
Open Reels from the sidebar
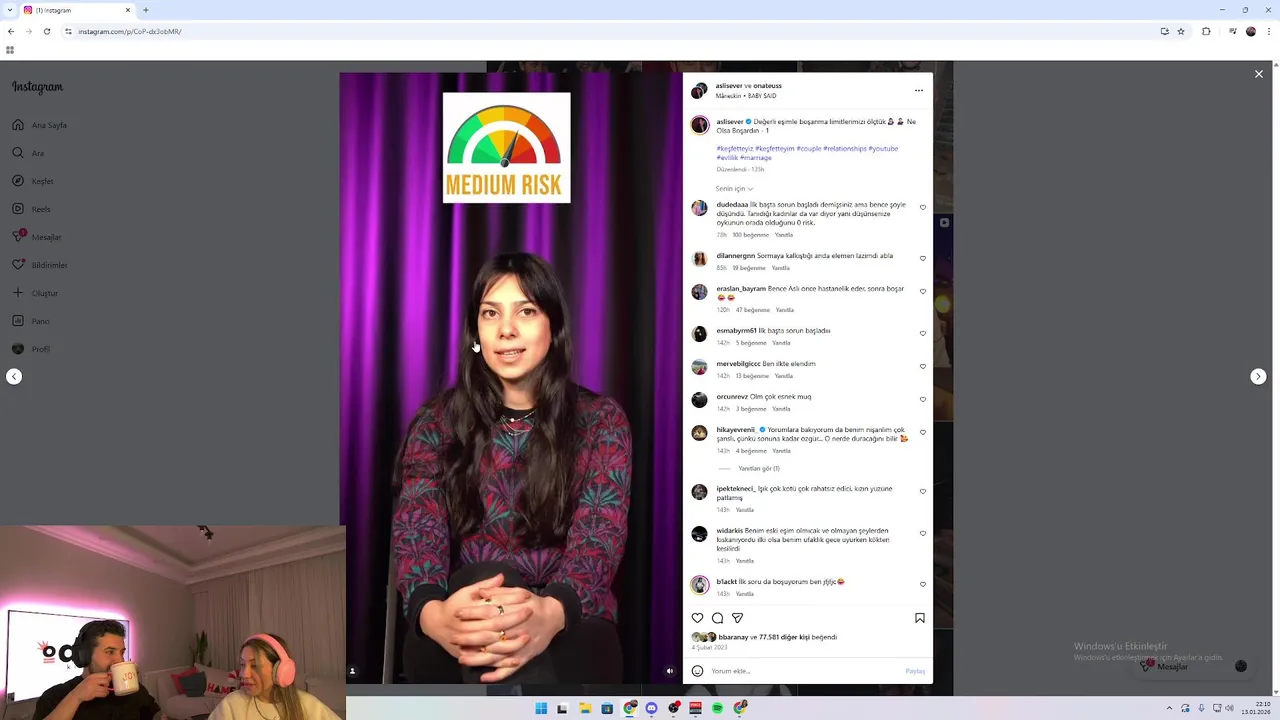tap(31, 209)
